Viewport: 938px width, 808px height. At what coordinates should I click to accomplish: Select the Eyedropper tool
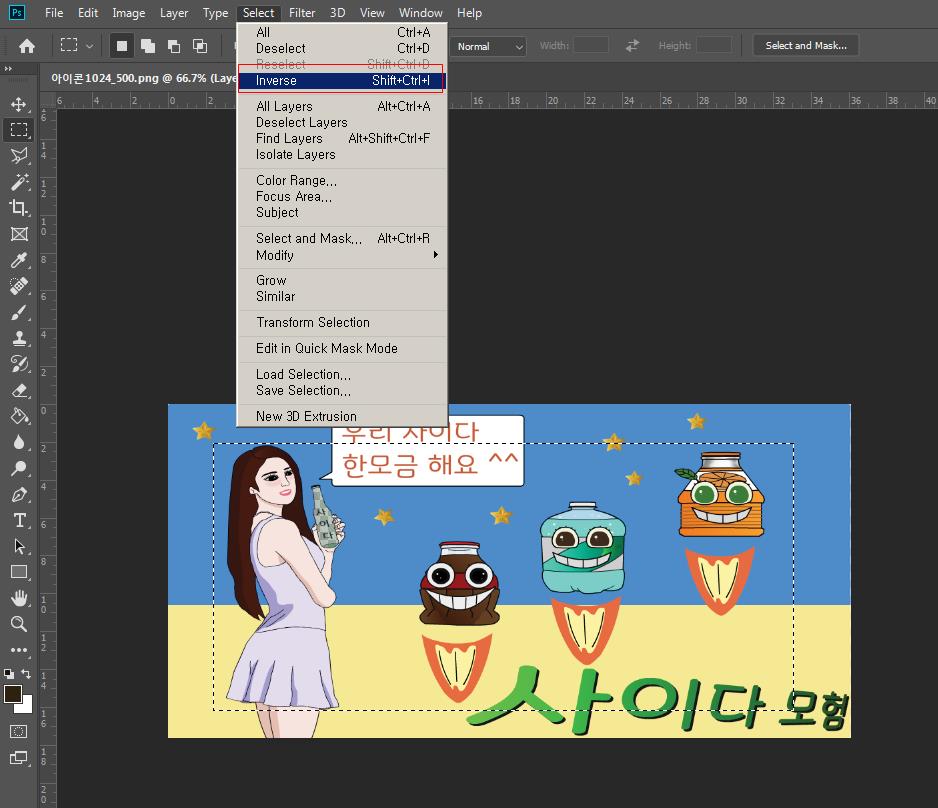tap(19, 260)
